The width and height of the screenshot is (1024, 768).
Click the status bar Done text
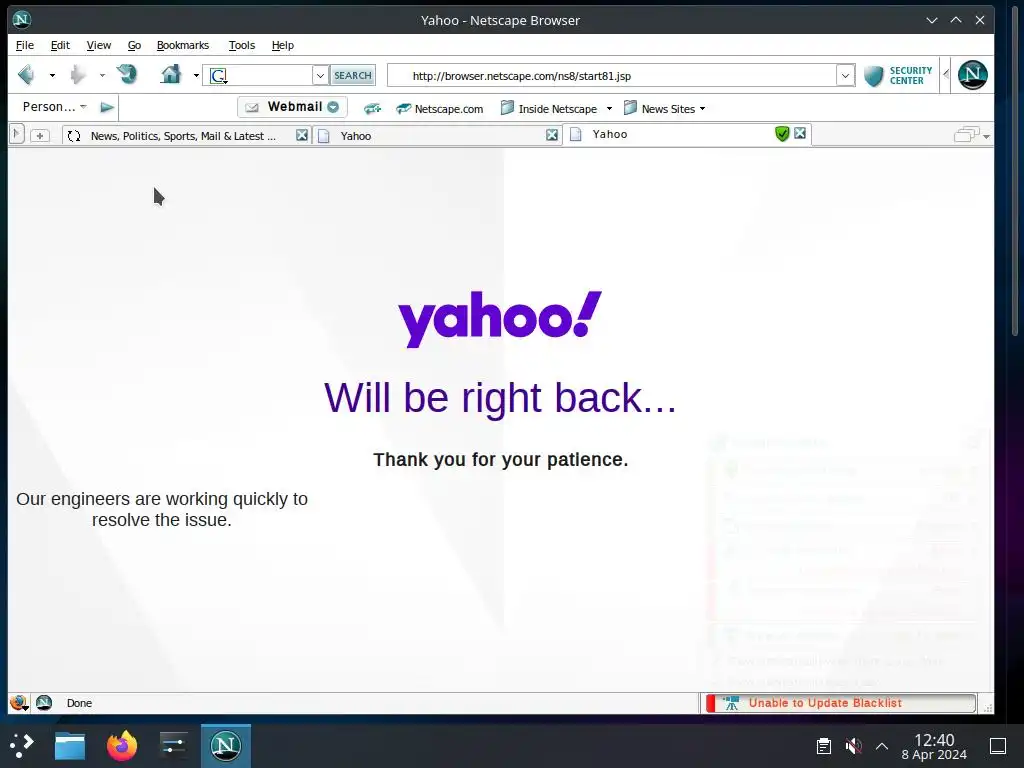point(79,703)
